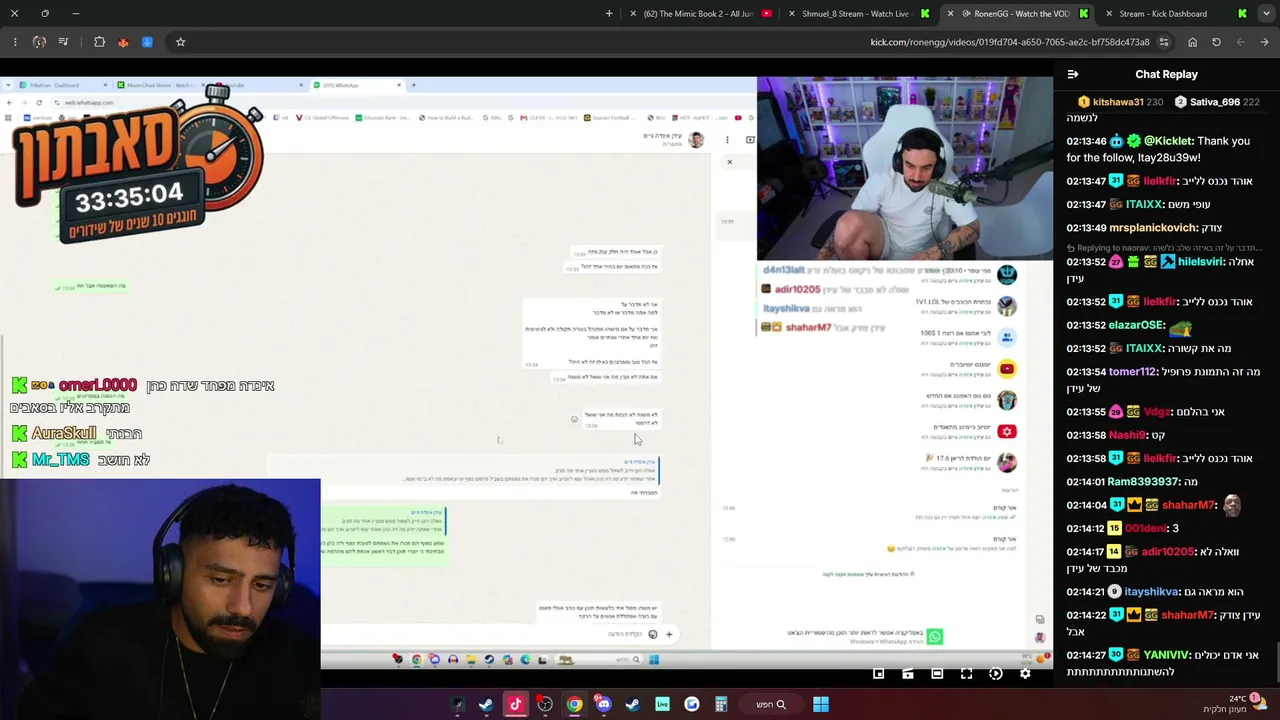Jump to chat timestamp 02:13:46
Image resolution: width=1280 pixels, height=720 pixels.
1086,141
